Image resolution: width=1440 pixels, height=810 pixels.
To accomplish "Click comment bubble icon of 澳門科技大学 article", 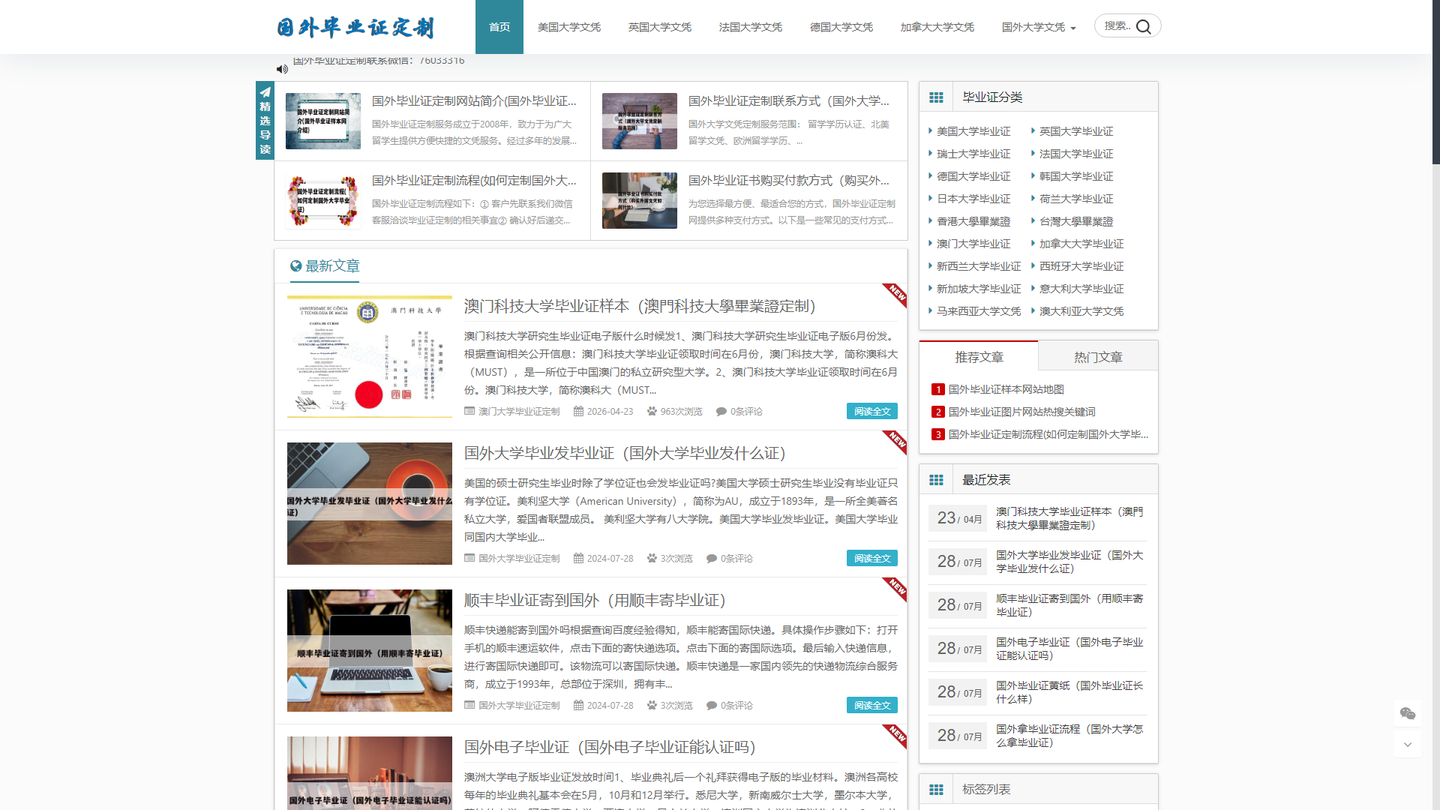I will [x=721, y=411].
